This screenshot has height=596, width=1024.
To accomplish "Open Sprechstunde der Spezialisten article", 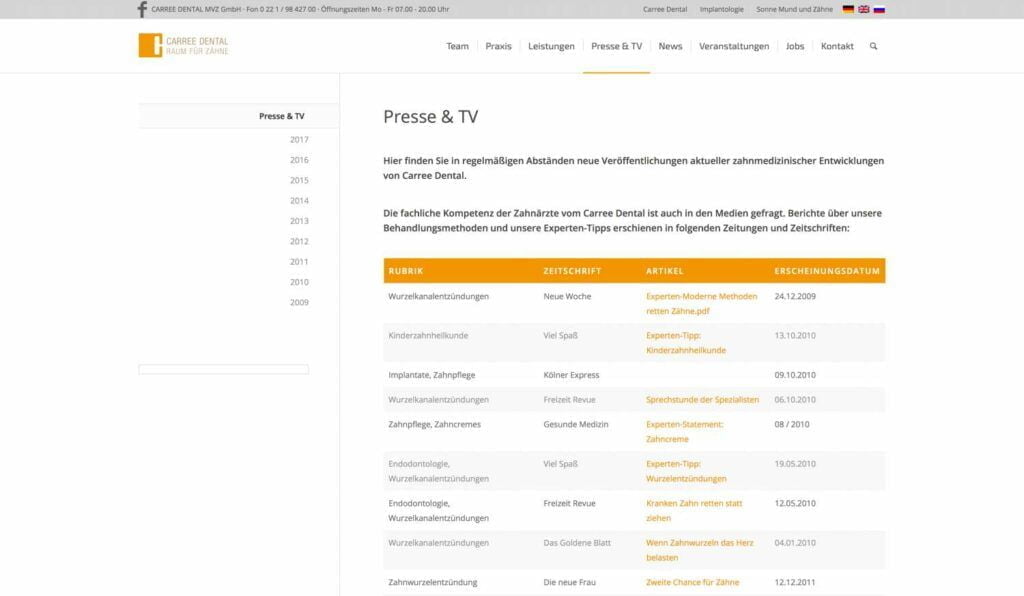I will (x=702, y=400).
